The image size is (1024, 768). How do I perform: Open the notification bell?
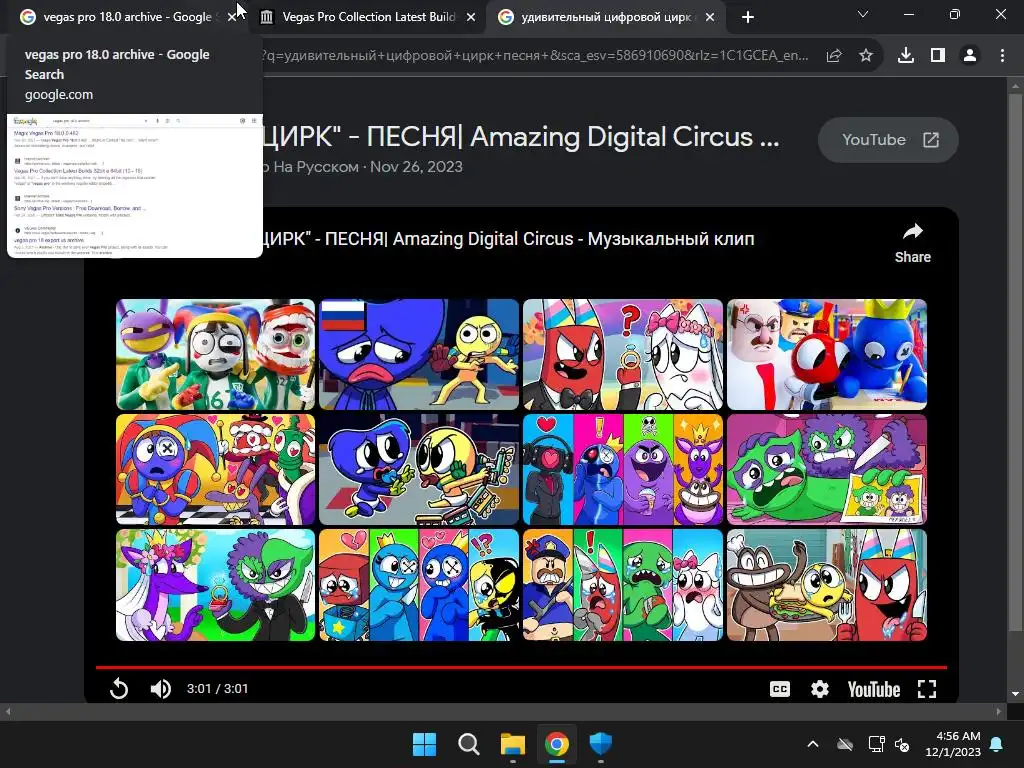click(997, 744)
